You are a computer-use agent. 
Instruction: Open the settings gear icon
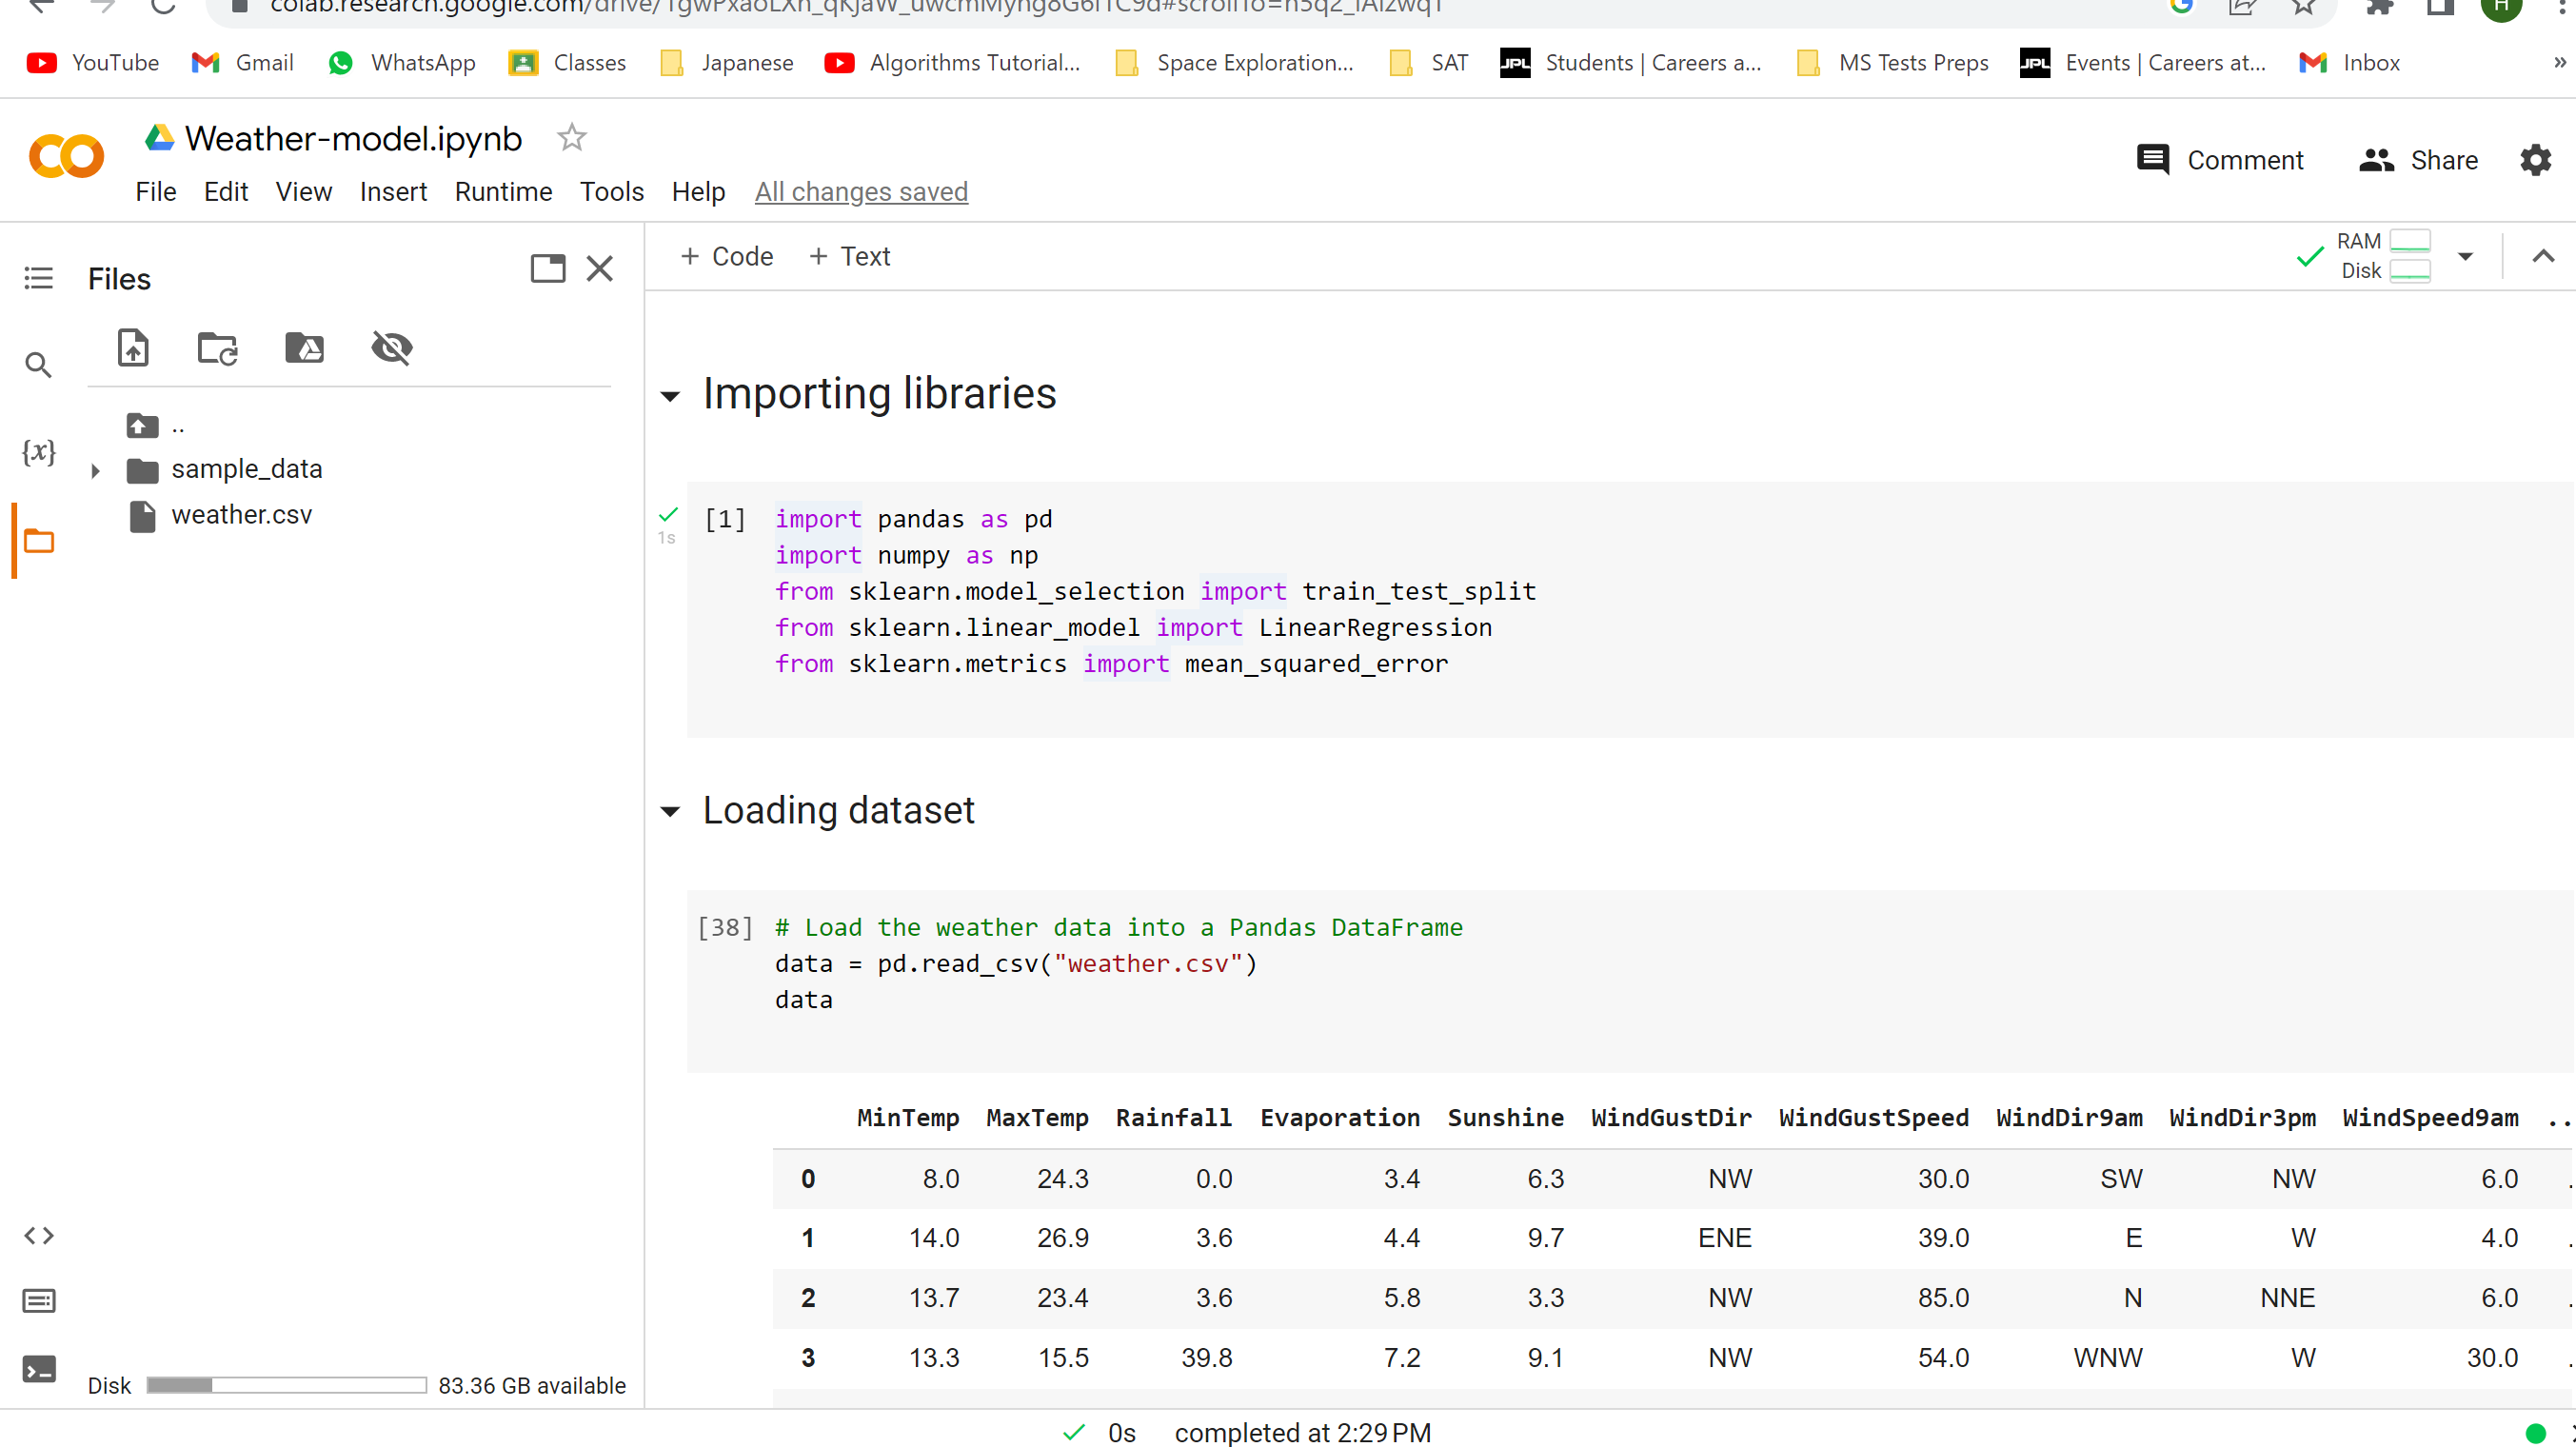click(x=2535, y=160)
